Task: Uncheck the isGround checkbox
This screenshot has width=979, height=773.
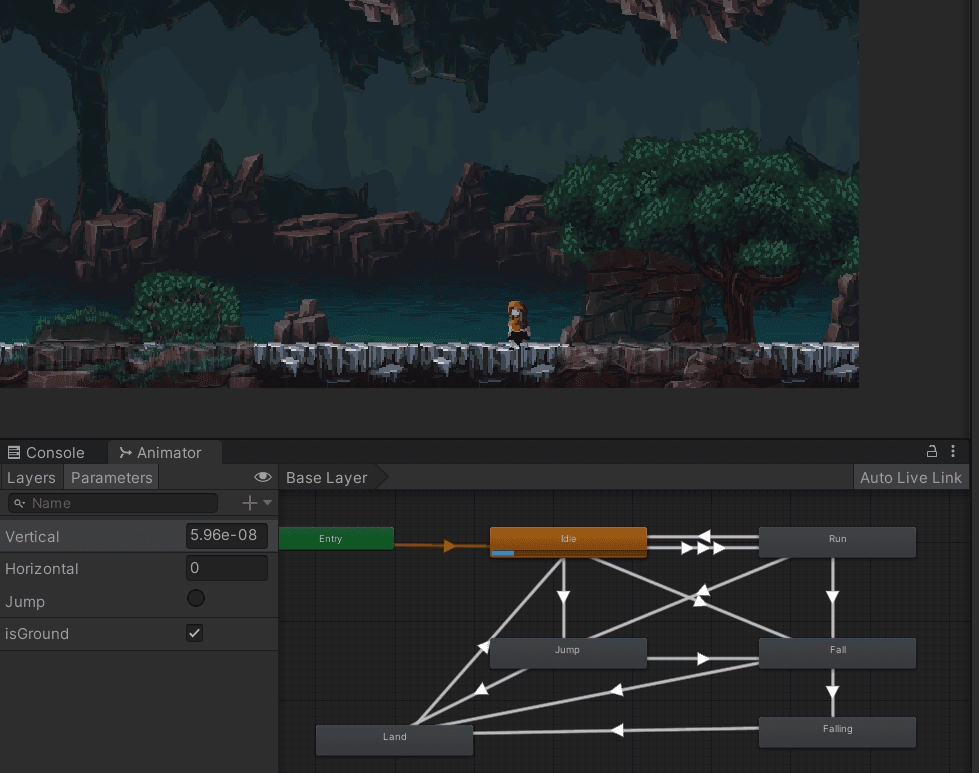Action: click(194, 633)
